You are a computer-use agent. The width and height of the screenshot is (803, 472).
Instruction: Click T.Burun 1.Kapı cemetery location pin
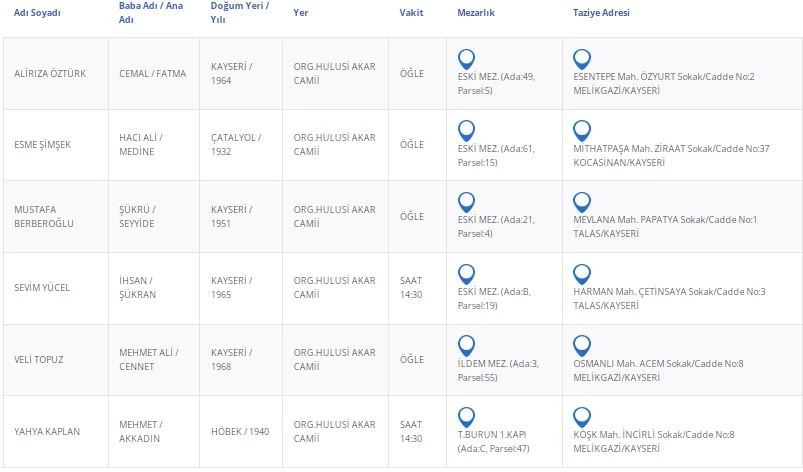466,417
